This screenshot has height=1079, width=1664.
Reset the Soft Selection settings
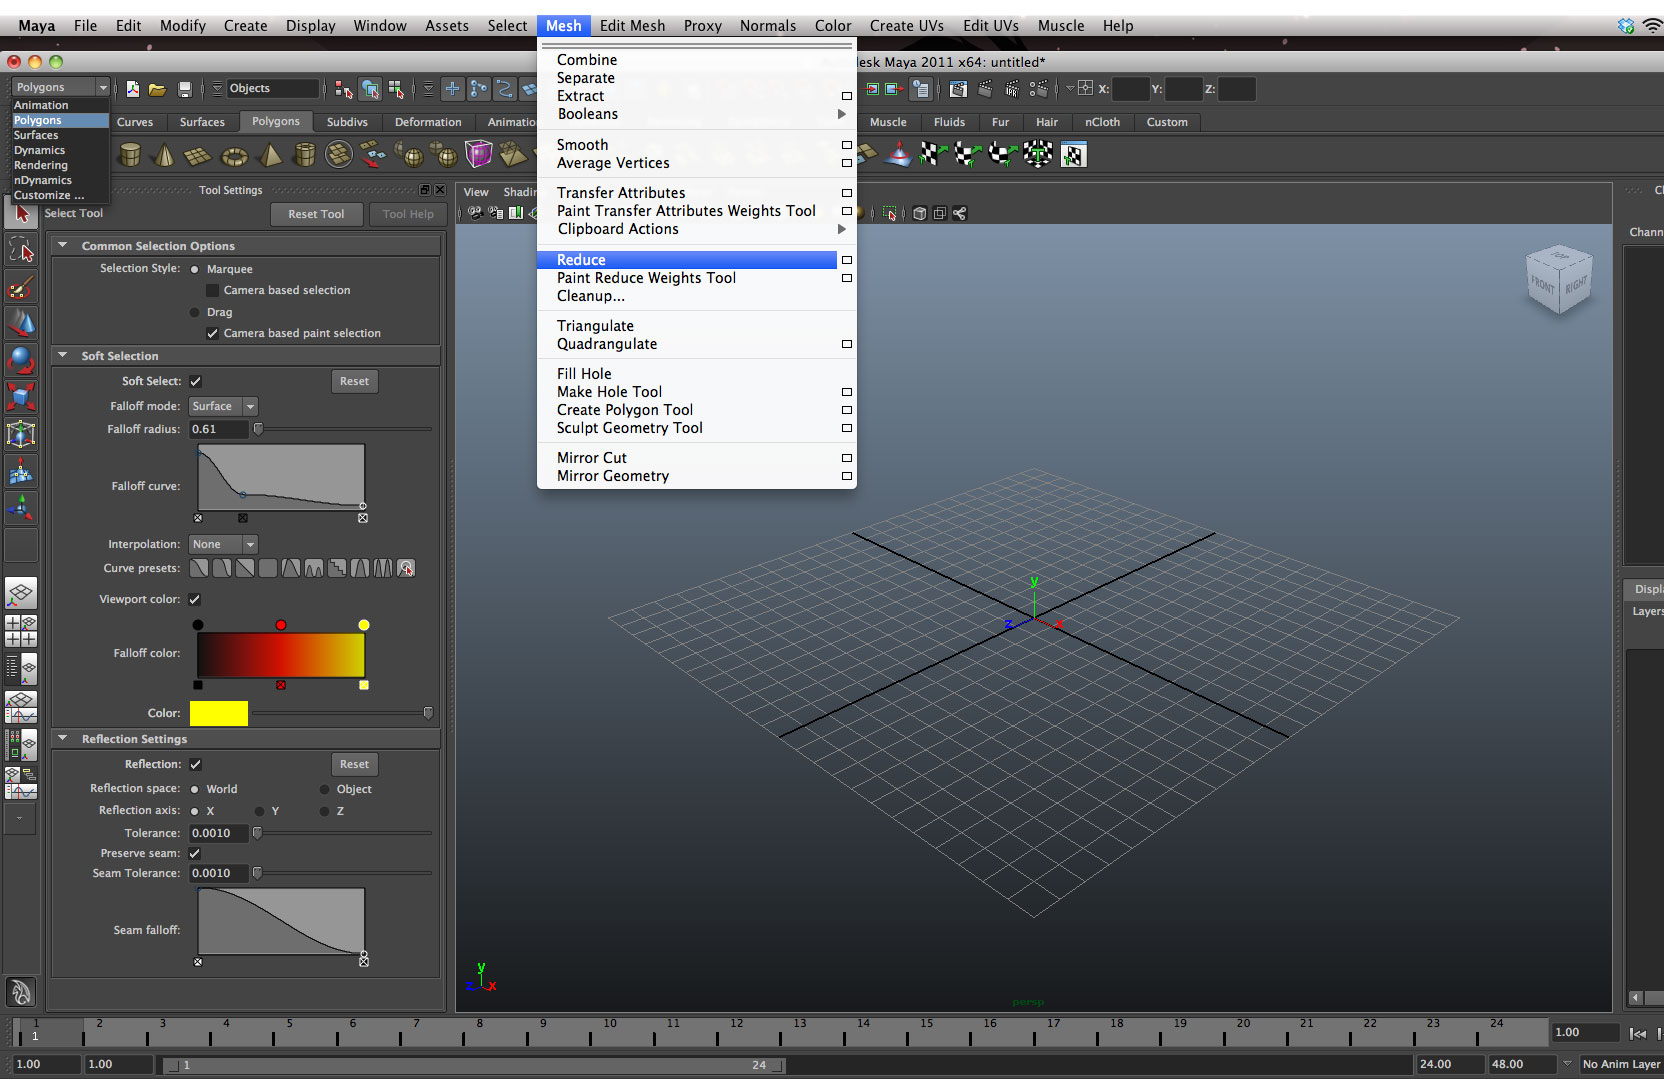(x=354, y=381)
